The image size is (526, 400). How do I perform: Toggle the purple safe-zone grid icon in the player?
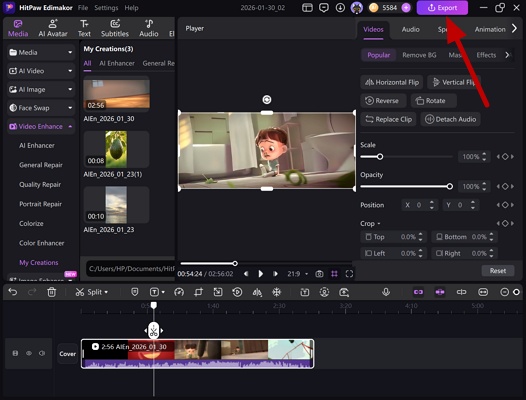334,274
